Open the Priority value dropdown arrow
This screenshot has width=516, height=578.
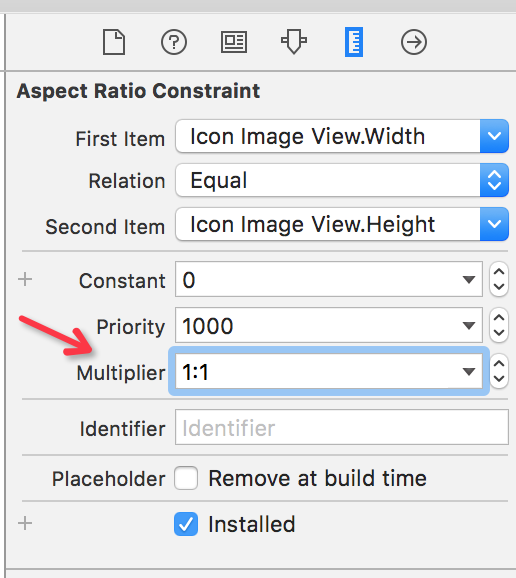[469, 325]
